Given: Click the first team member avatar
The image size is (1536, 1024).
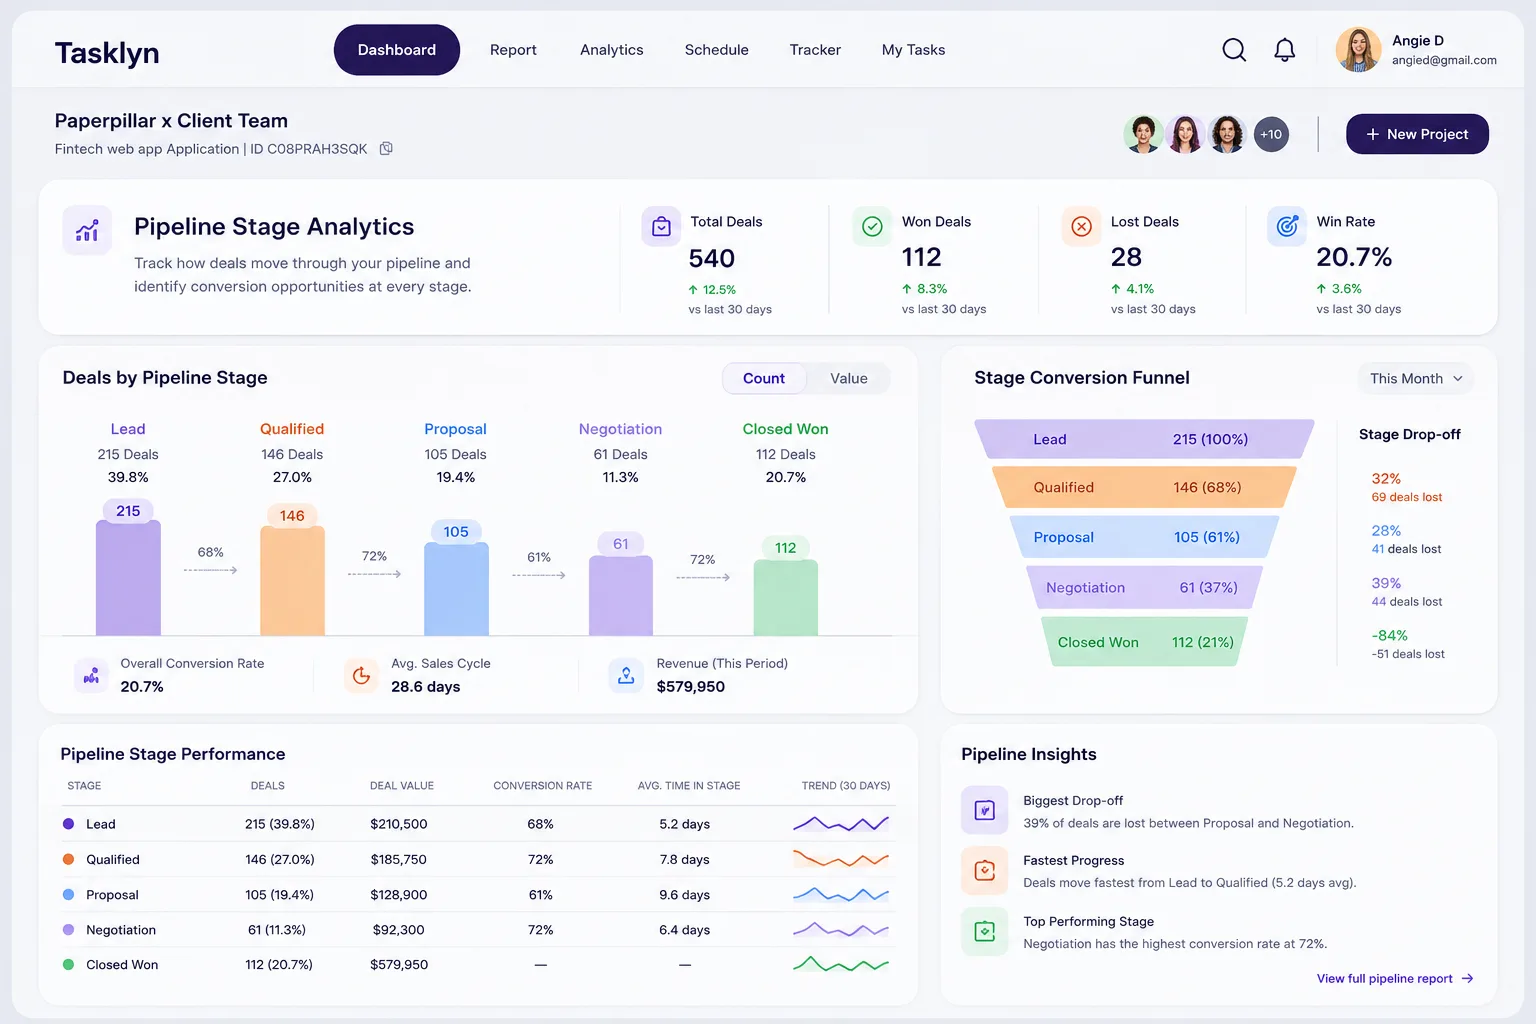Looking at the screenshot, I should click(x=1142, y=134).
